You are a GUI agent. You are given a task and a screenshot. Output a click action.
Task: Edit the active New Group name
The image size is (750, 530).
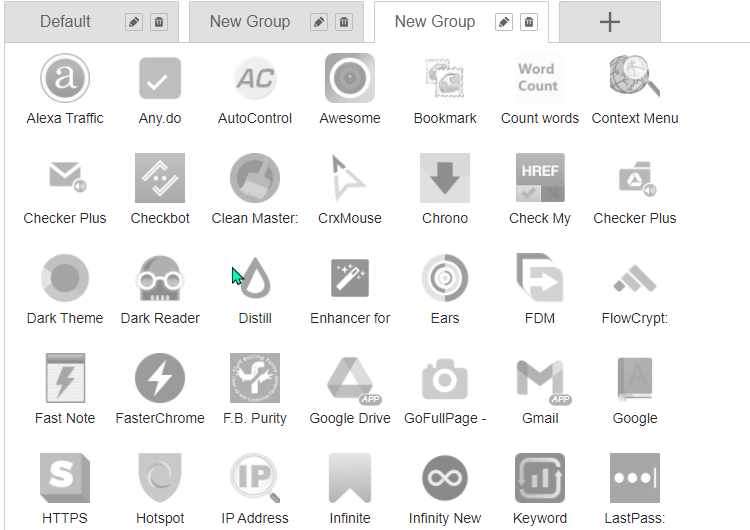[504, 22]
